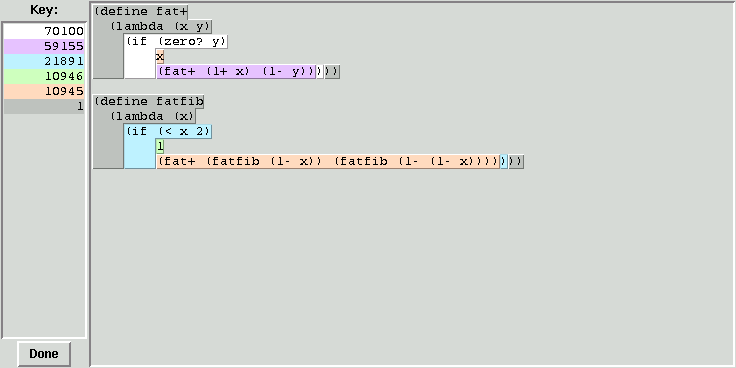The image size is (736, 368).
Task: Select the blue 21891 key entry
Action: pos(44,61)
